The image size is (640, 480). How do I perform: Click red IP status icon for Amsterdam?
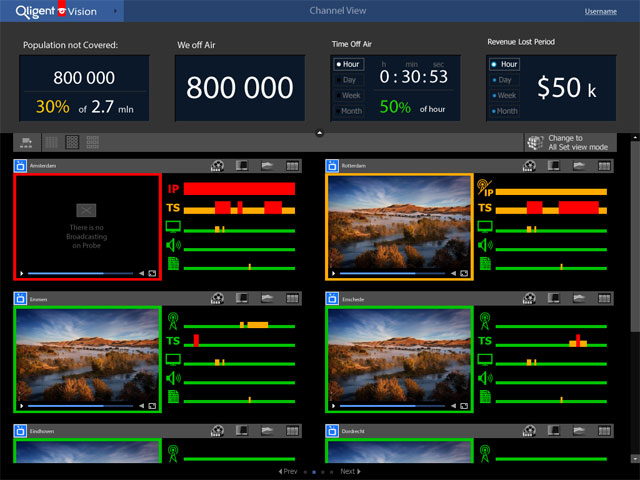pyautogui.click(x=173, y=189)
